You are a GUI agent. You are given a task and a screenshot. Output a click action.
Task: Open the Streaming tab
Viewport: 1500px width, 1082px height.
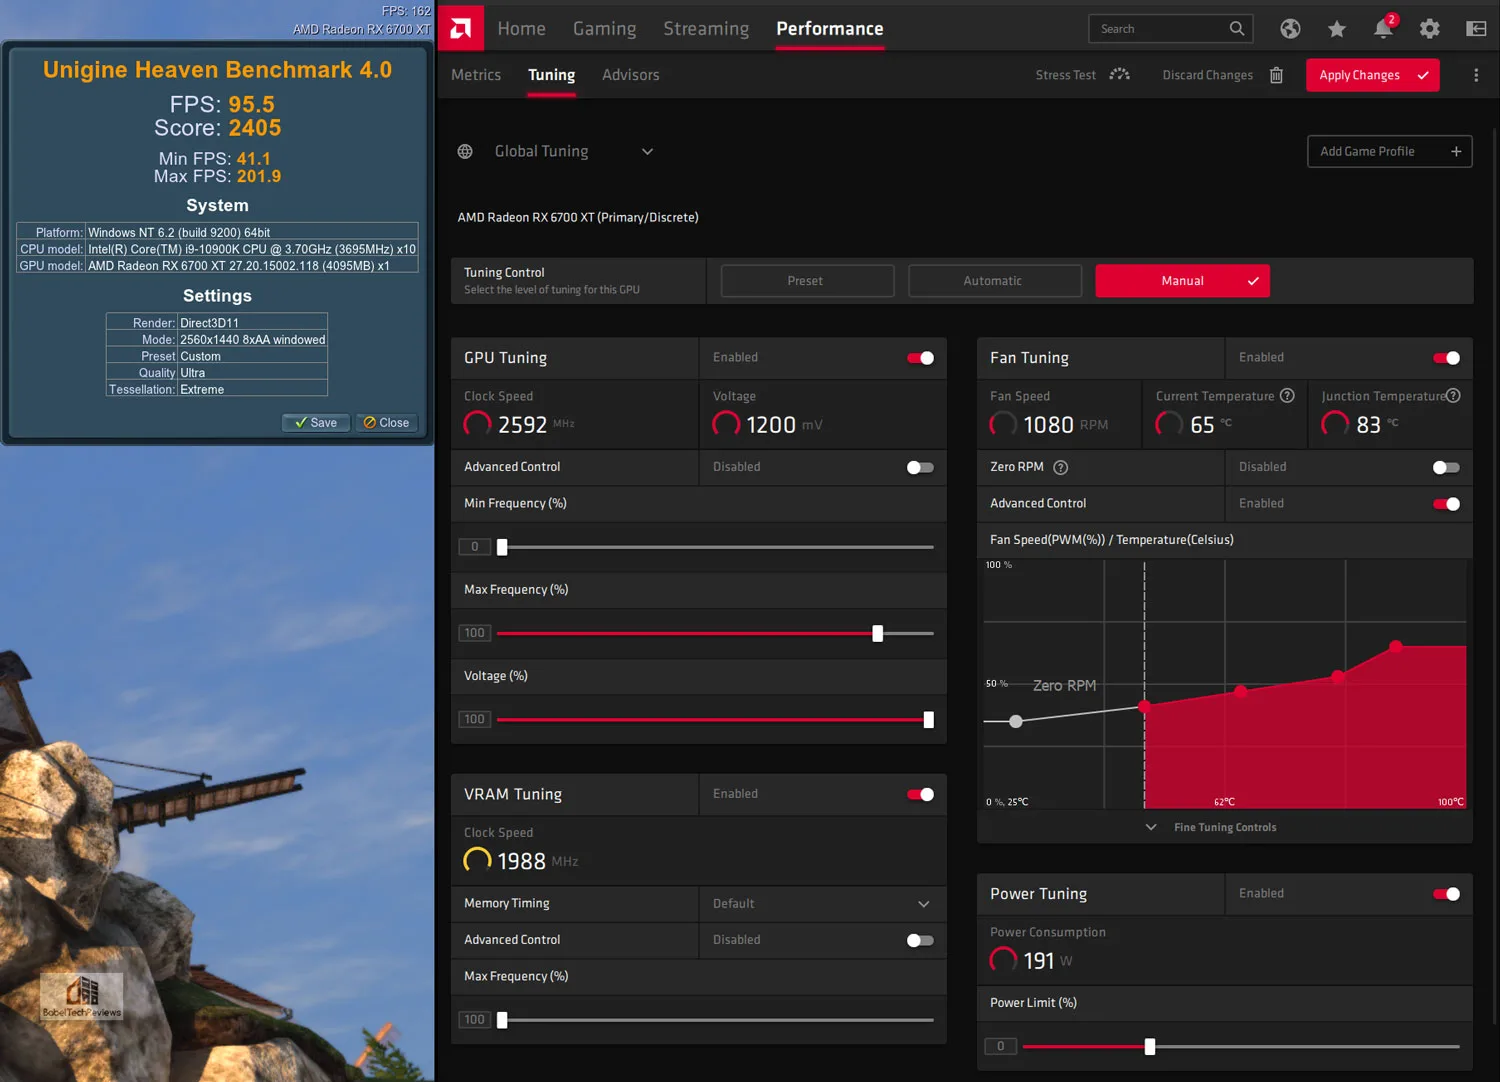pos(706,29)
